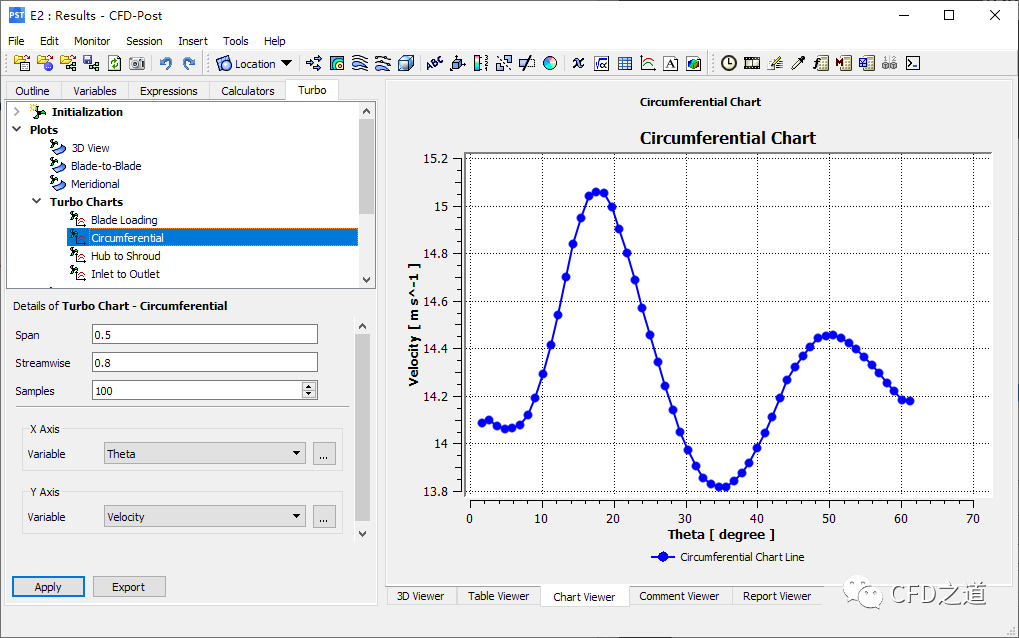Open the X Axis Variable Theta dropdown

pyautogui.click(x=205, y=454)
